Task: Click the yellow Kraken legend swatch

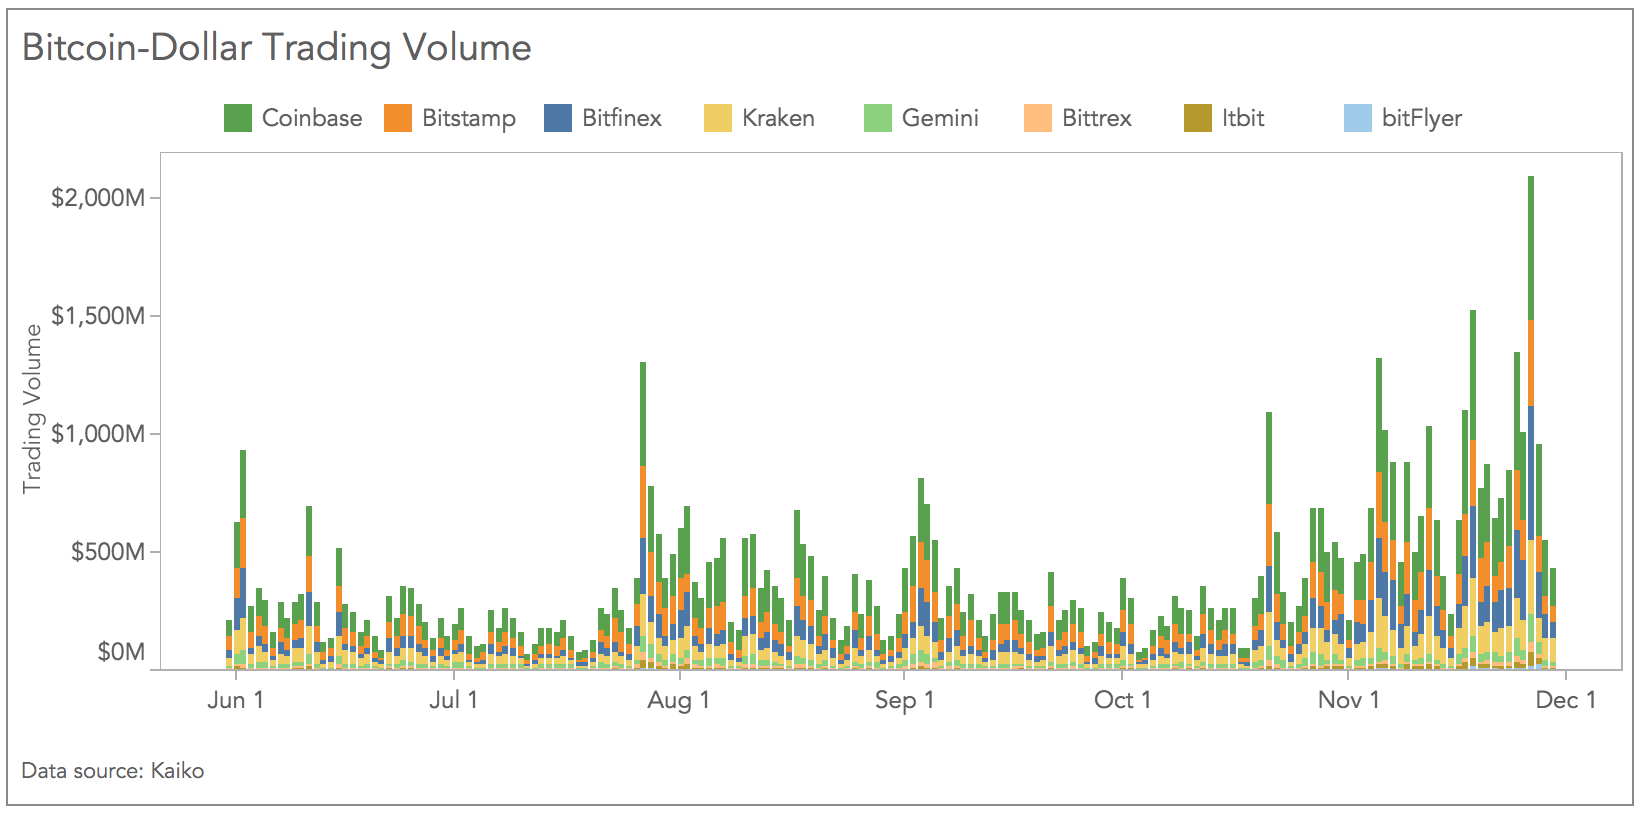Action: [x=718, y=118]
